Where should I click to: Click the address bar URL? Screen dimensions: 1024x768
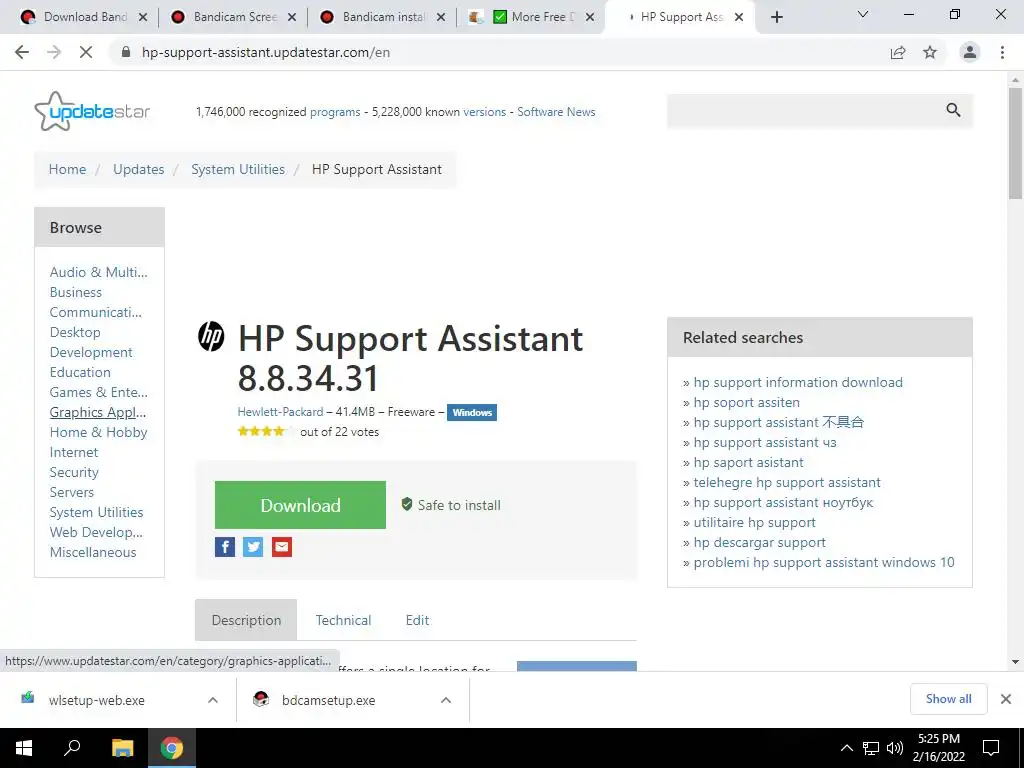[x=266, y=52]
